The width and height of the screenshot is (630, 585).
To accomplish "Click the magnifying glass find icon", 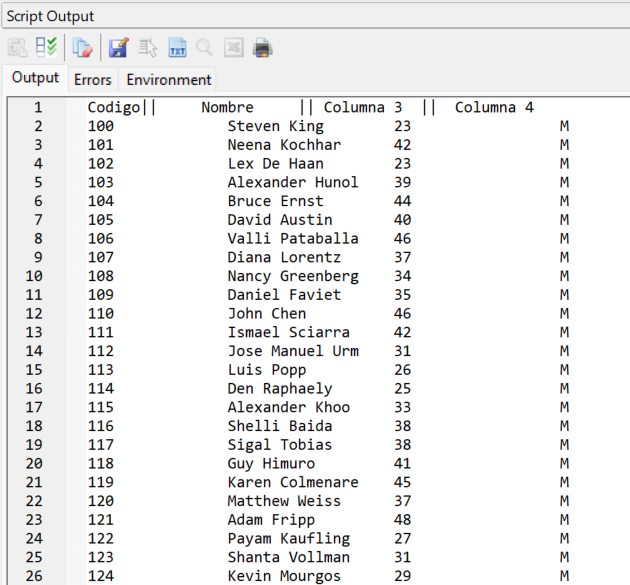I will coord(205,48).
